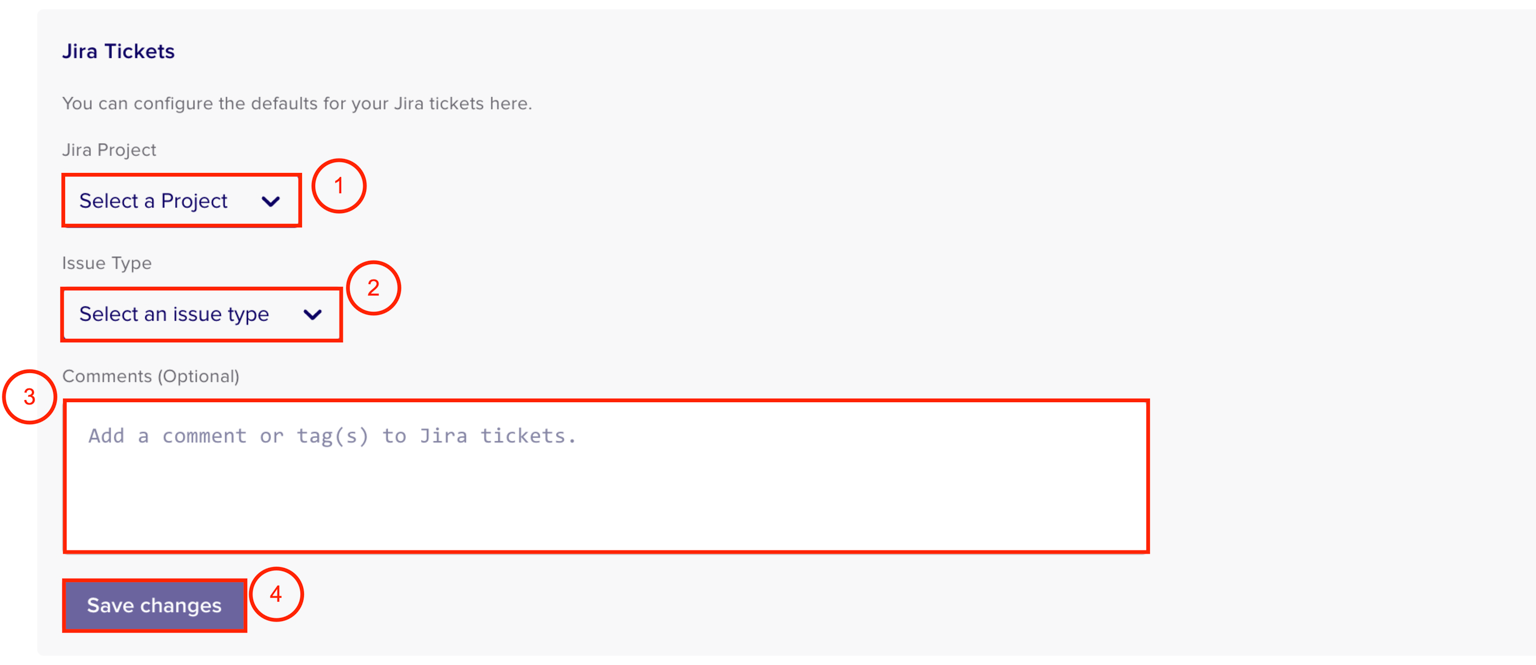Click the 'Add a comment or tag(s)' placeholder text
Screen dimensions: 1536x665
click(x=332, y=436)
